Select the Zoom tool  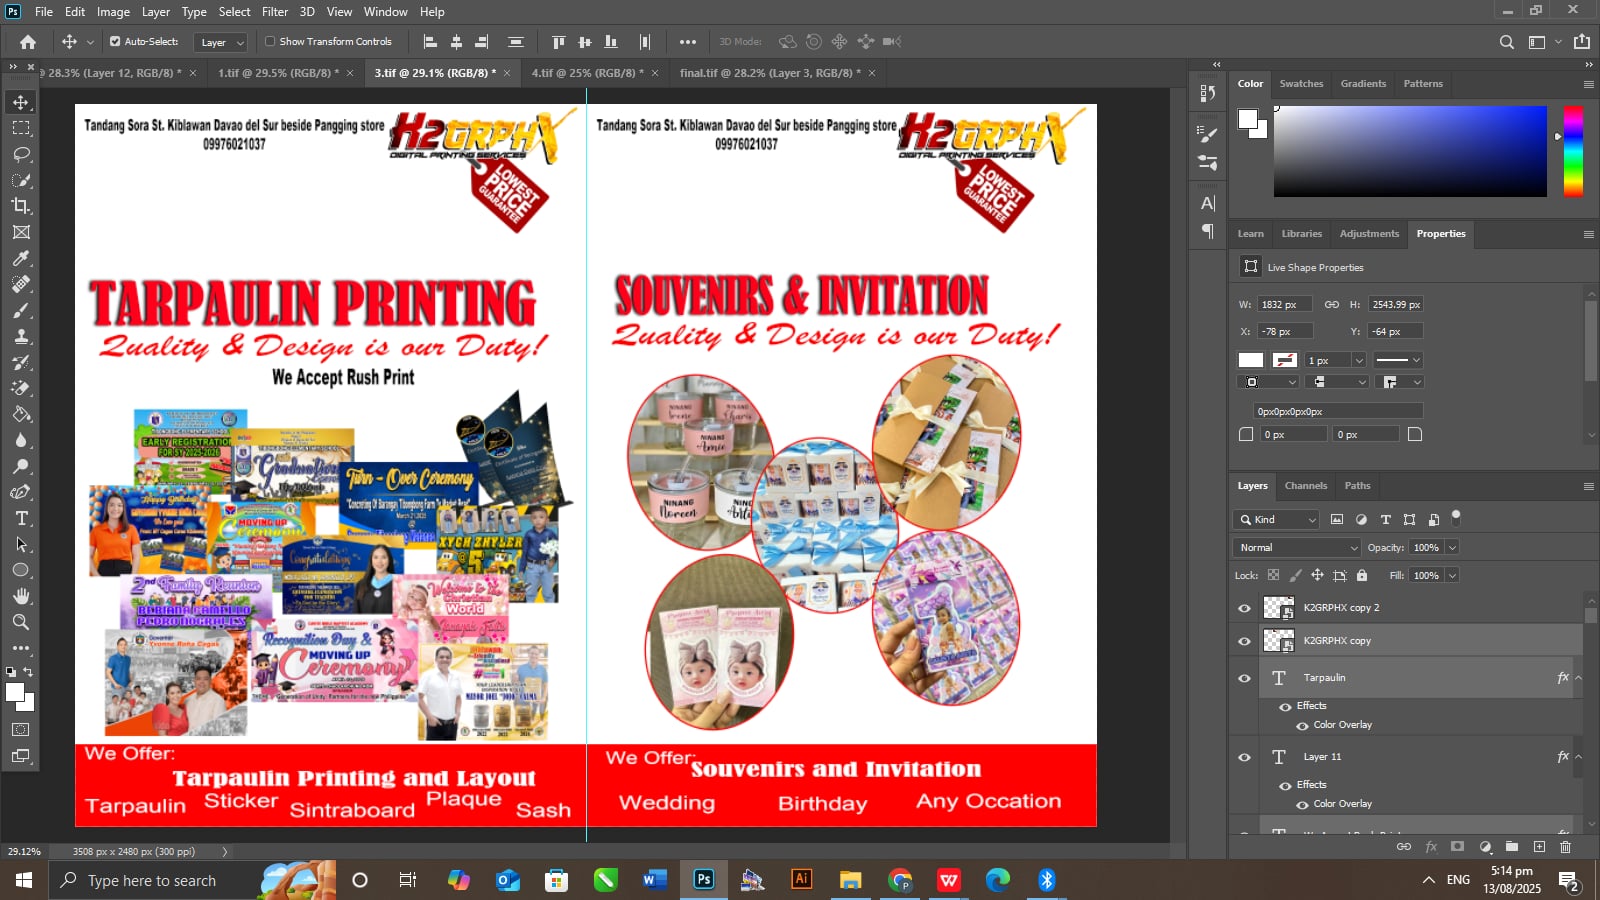pyautogui.click(x=21, y=622)
